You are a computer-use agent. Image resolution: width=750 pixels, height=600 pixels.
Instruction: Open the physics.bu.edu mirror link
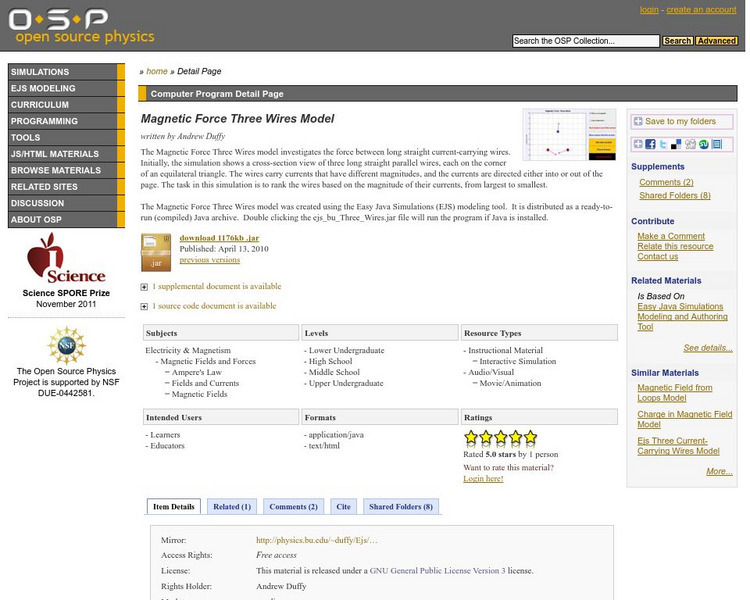pyautogui.click(x=316, y=540)
